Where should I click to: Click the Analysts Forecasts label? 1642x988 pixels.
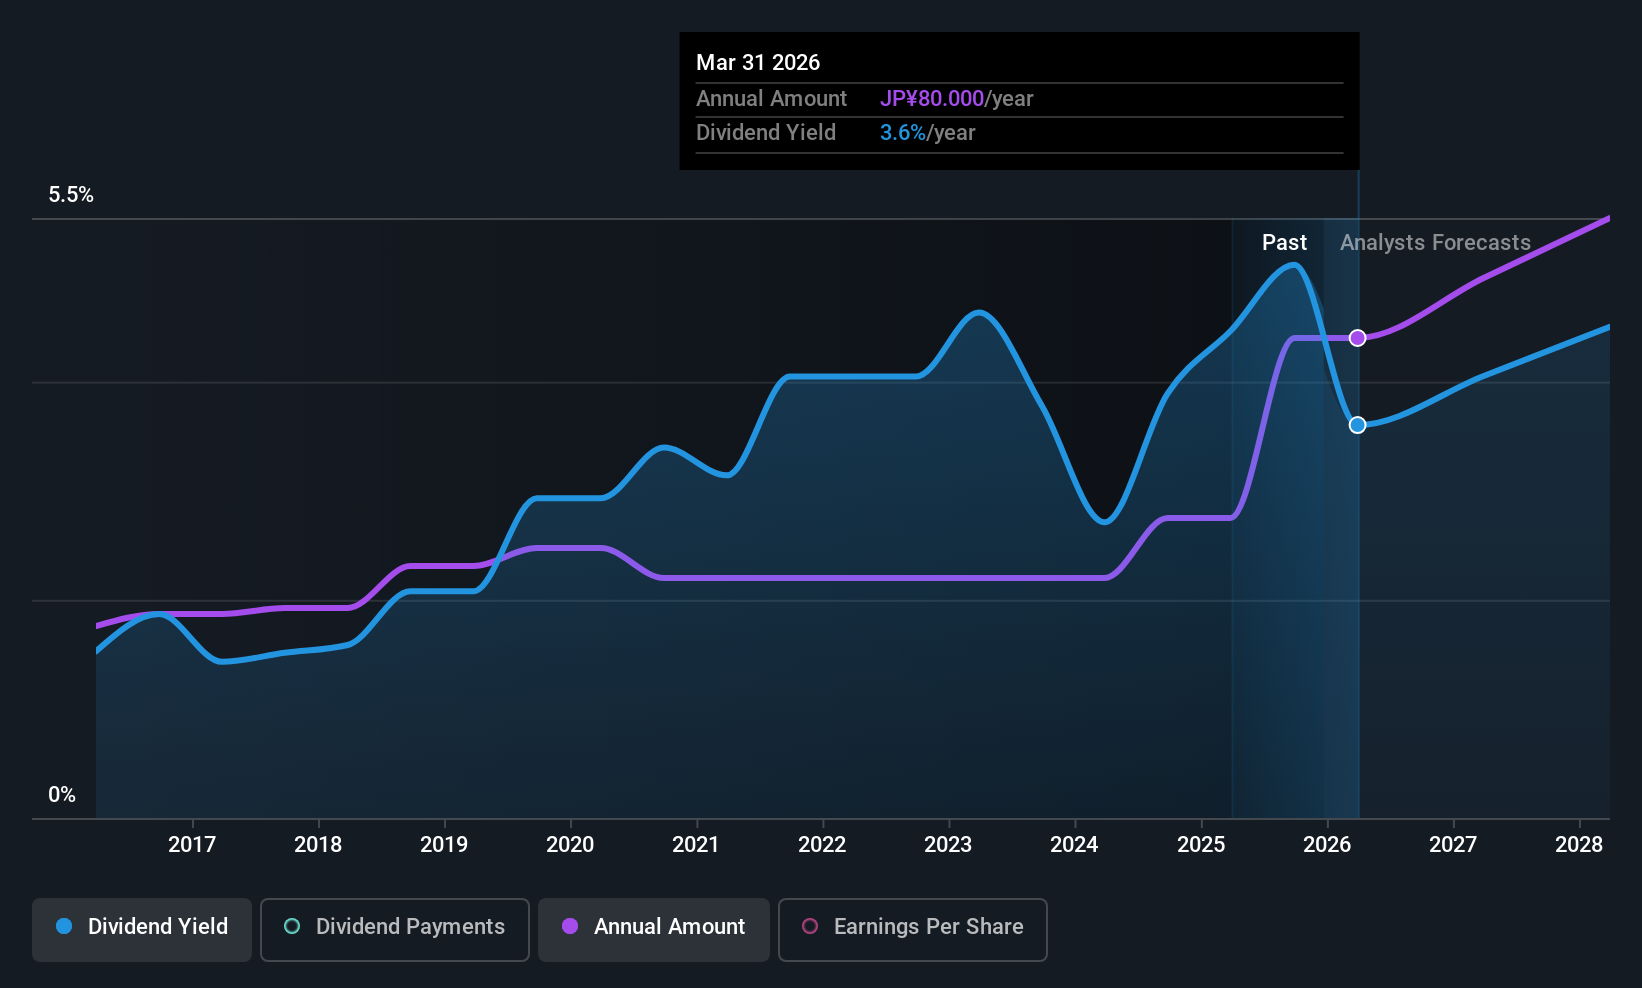[x=1435, y=243]
